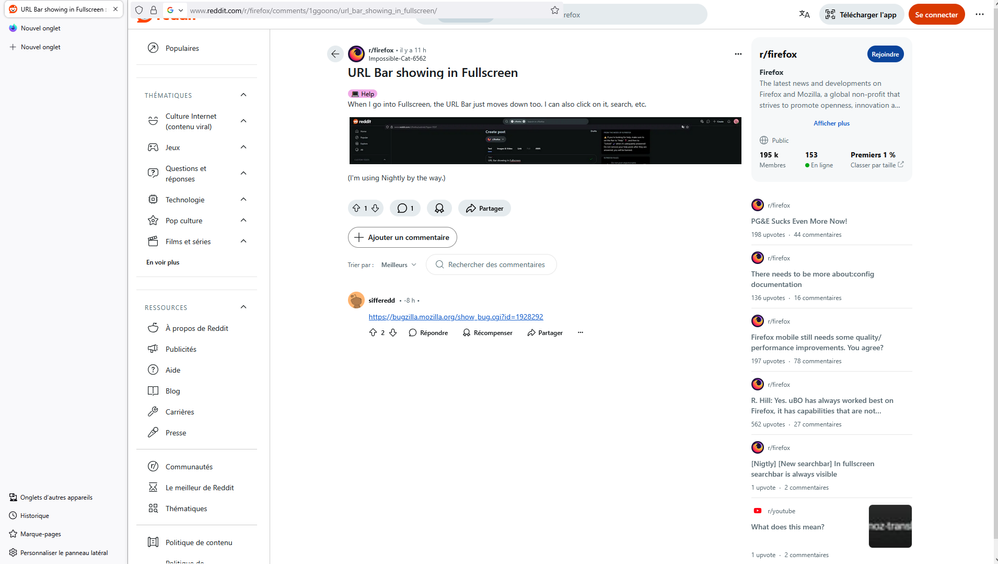Click the Rejoindre button for r/firefox
The image size is (998, 564).
(x=885, y=54)
